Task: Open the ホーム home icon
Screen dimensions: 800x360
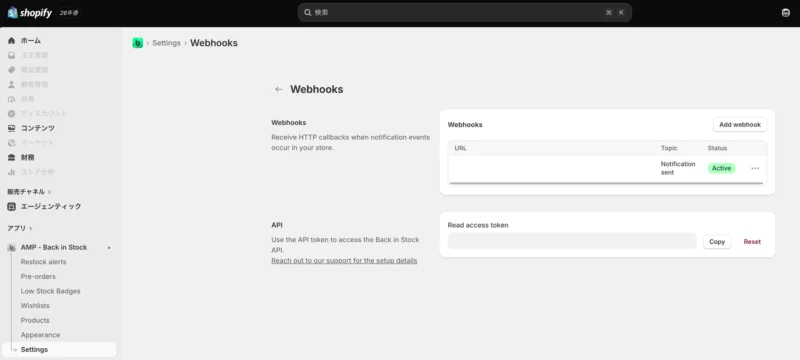Action: (11, 40)
